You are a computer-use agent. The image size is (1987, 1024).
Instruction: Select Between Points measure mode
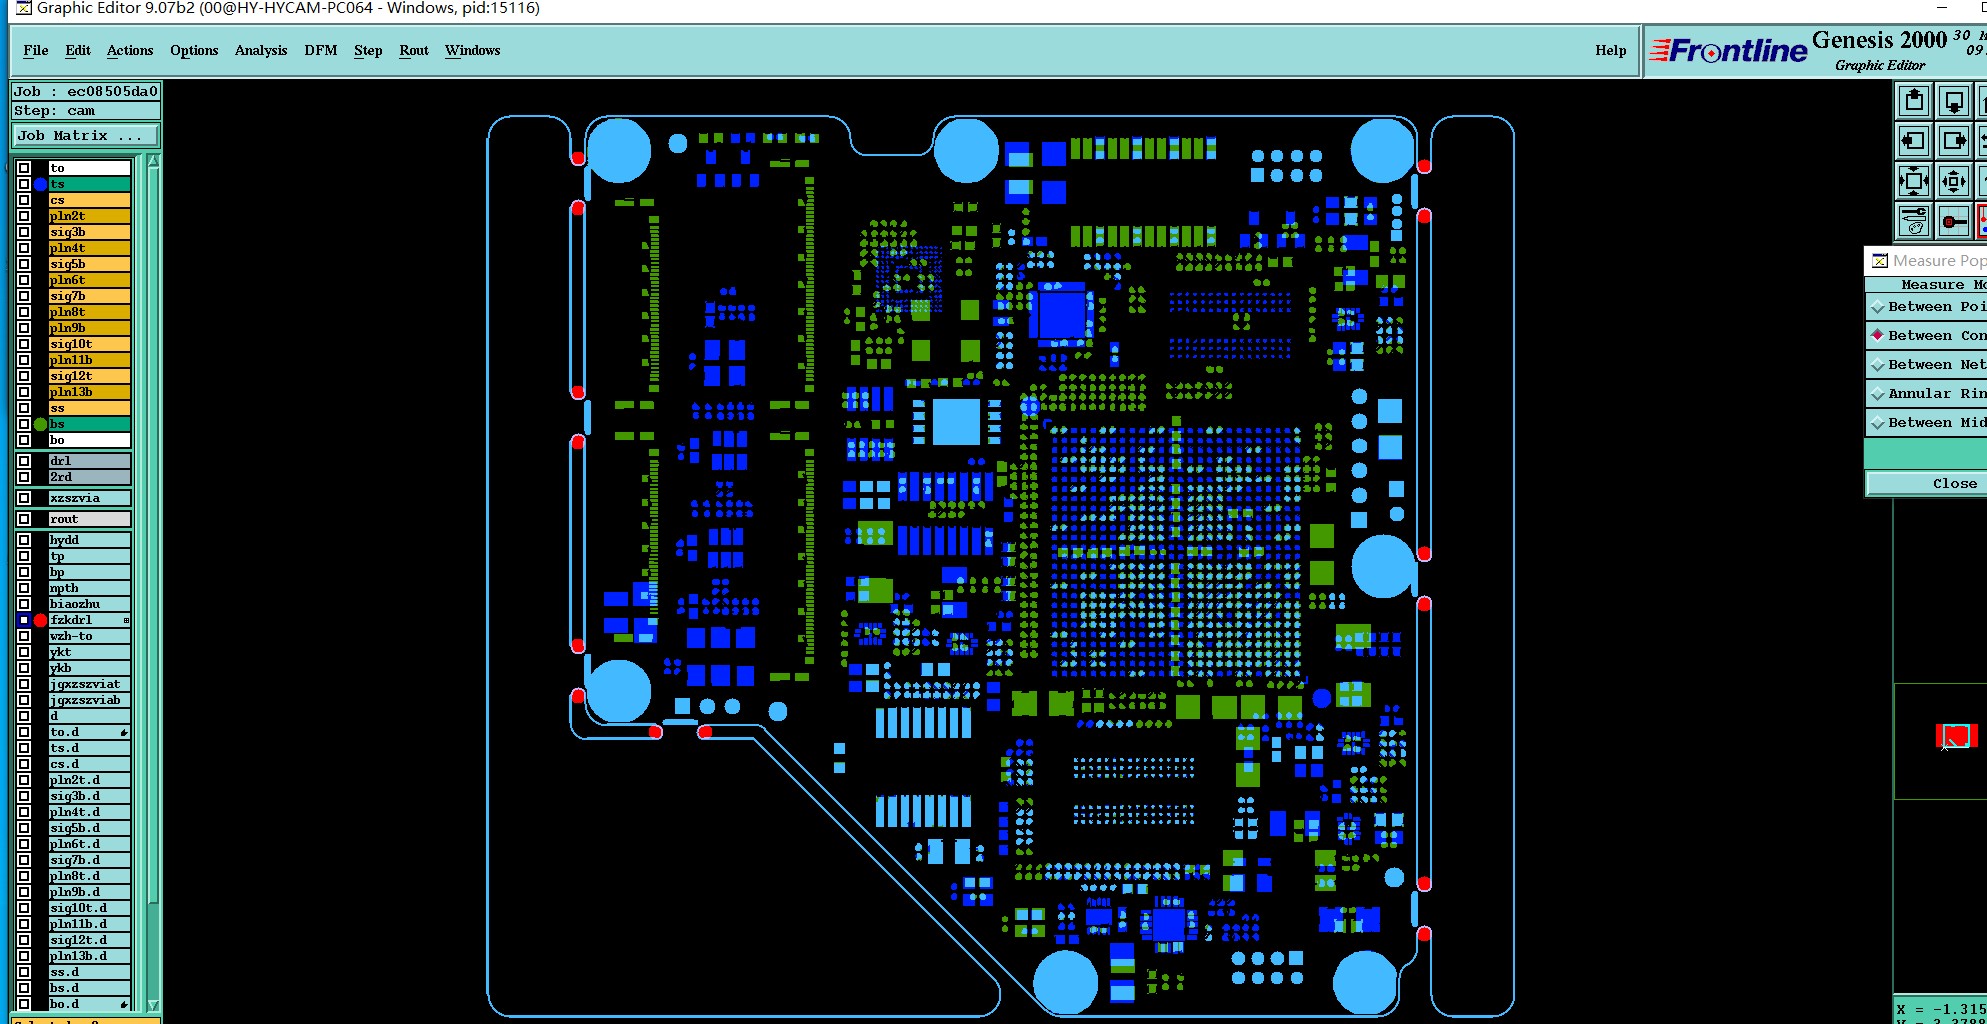pyautogui.click(x=1926, y=307)
